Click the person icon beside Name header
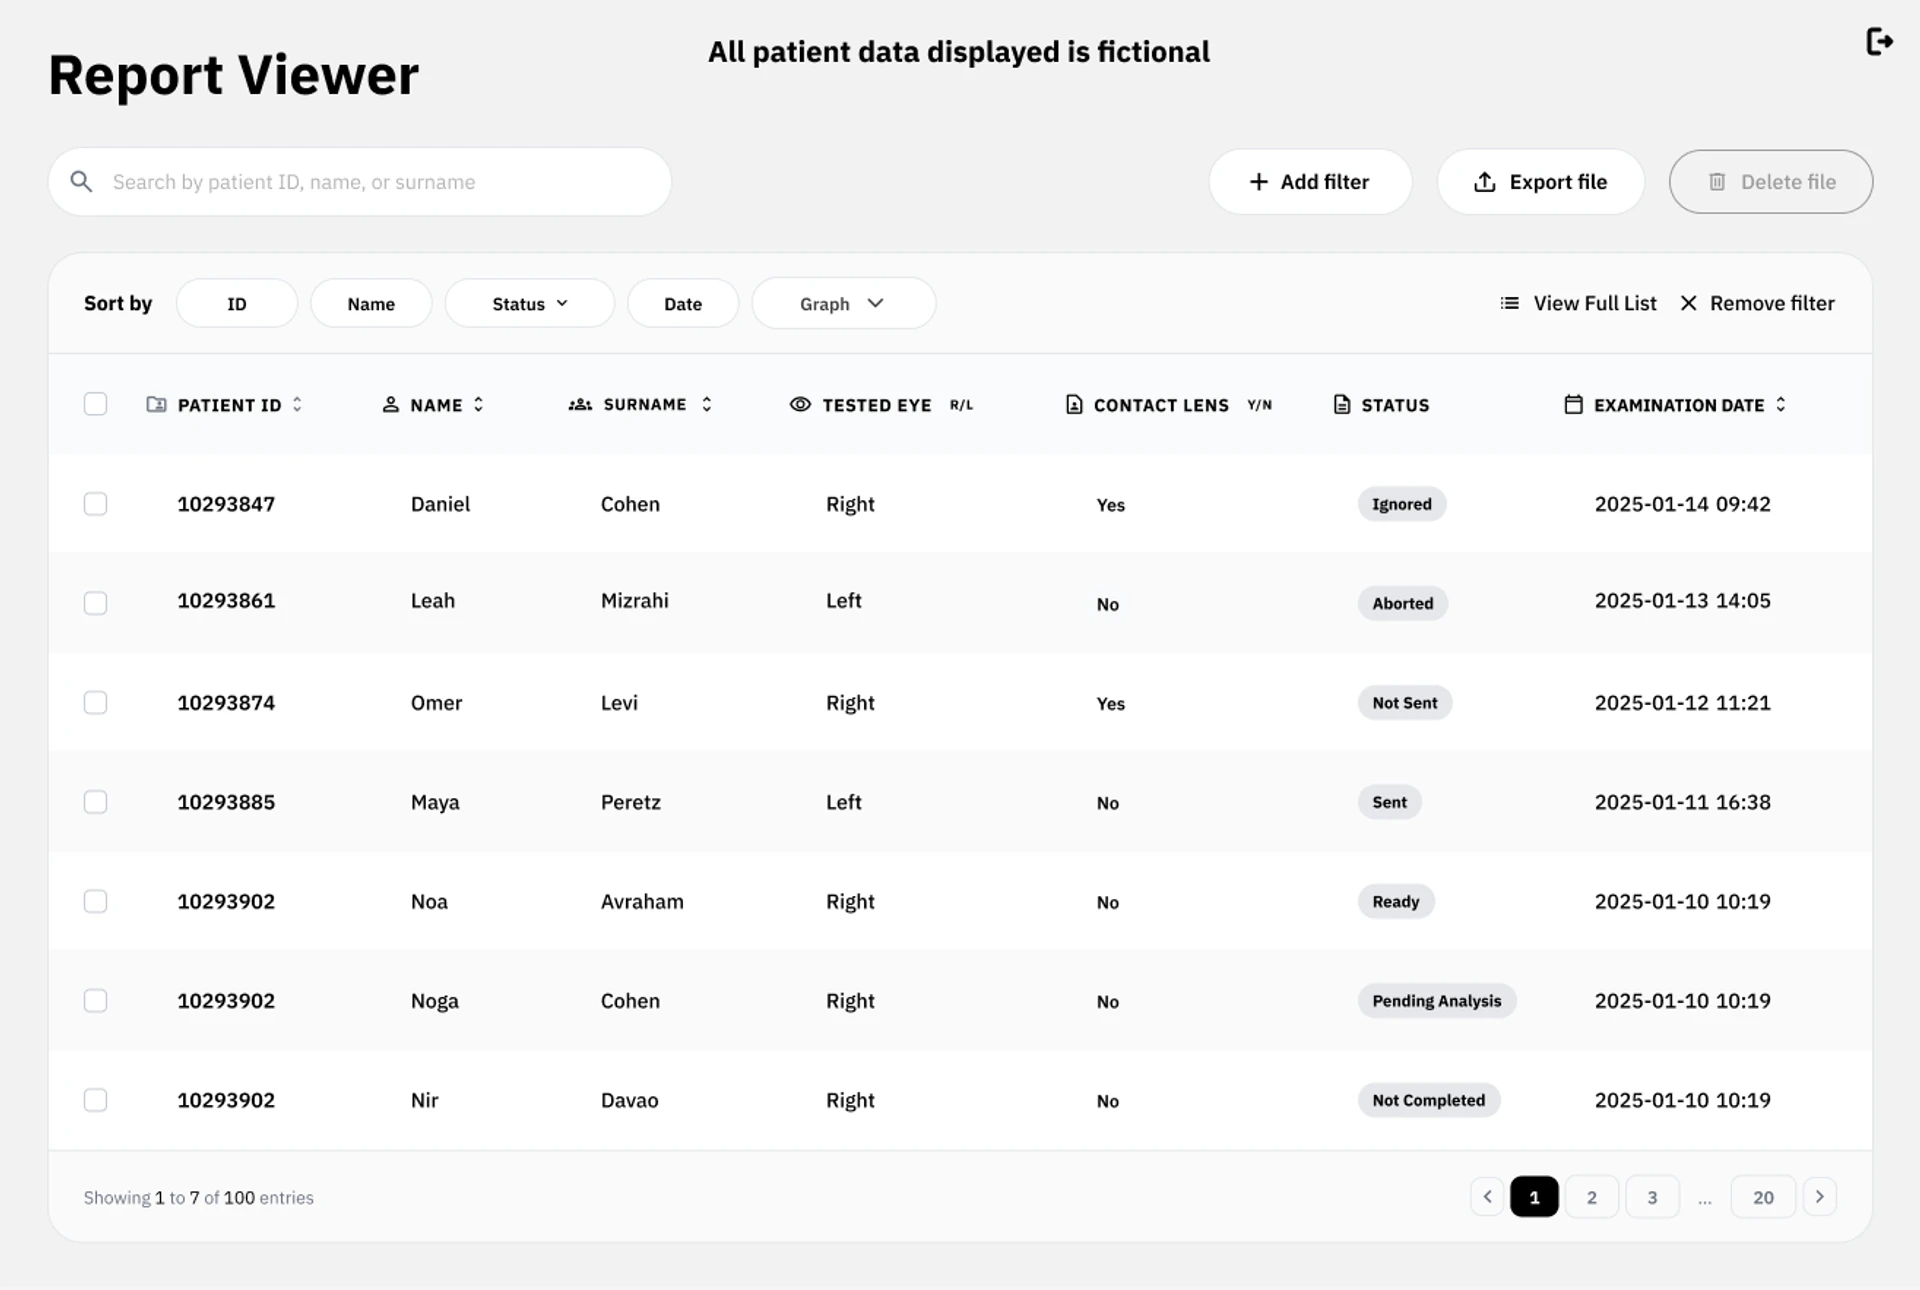 [x=391, y=404]
